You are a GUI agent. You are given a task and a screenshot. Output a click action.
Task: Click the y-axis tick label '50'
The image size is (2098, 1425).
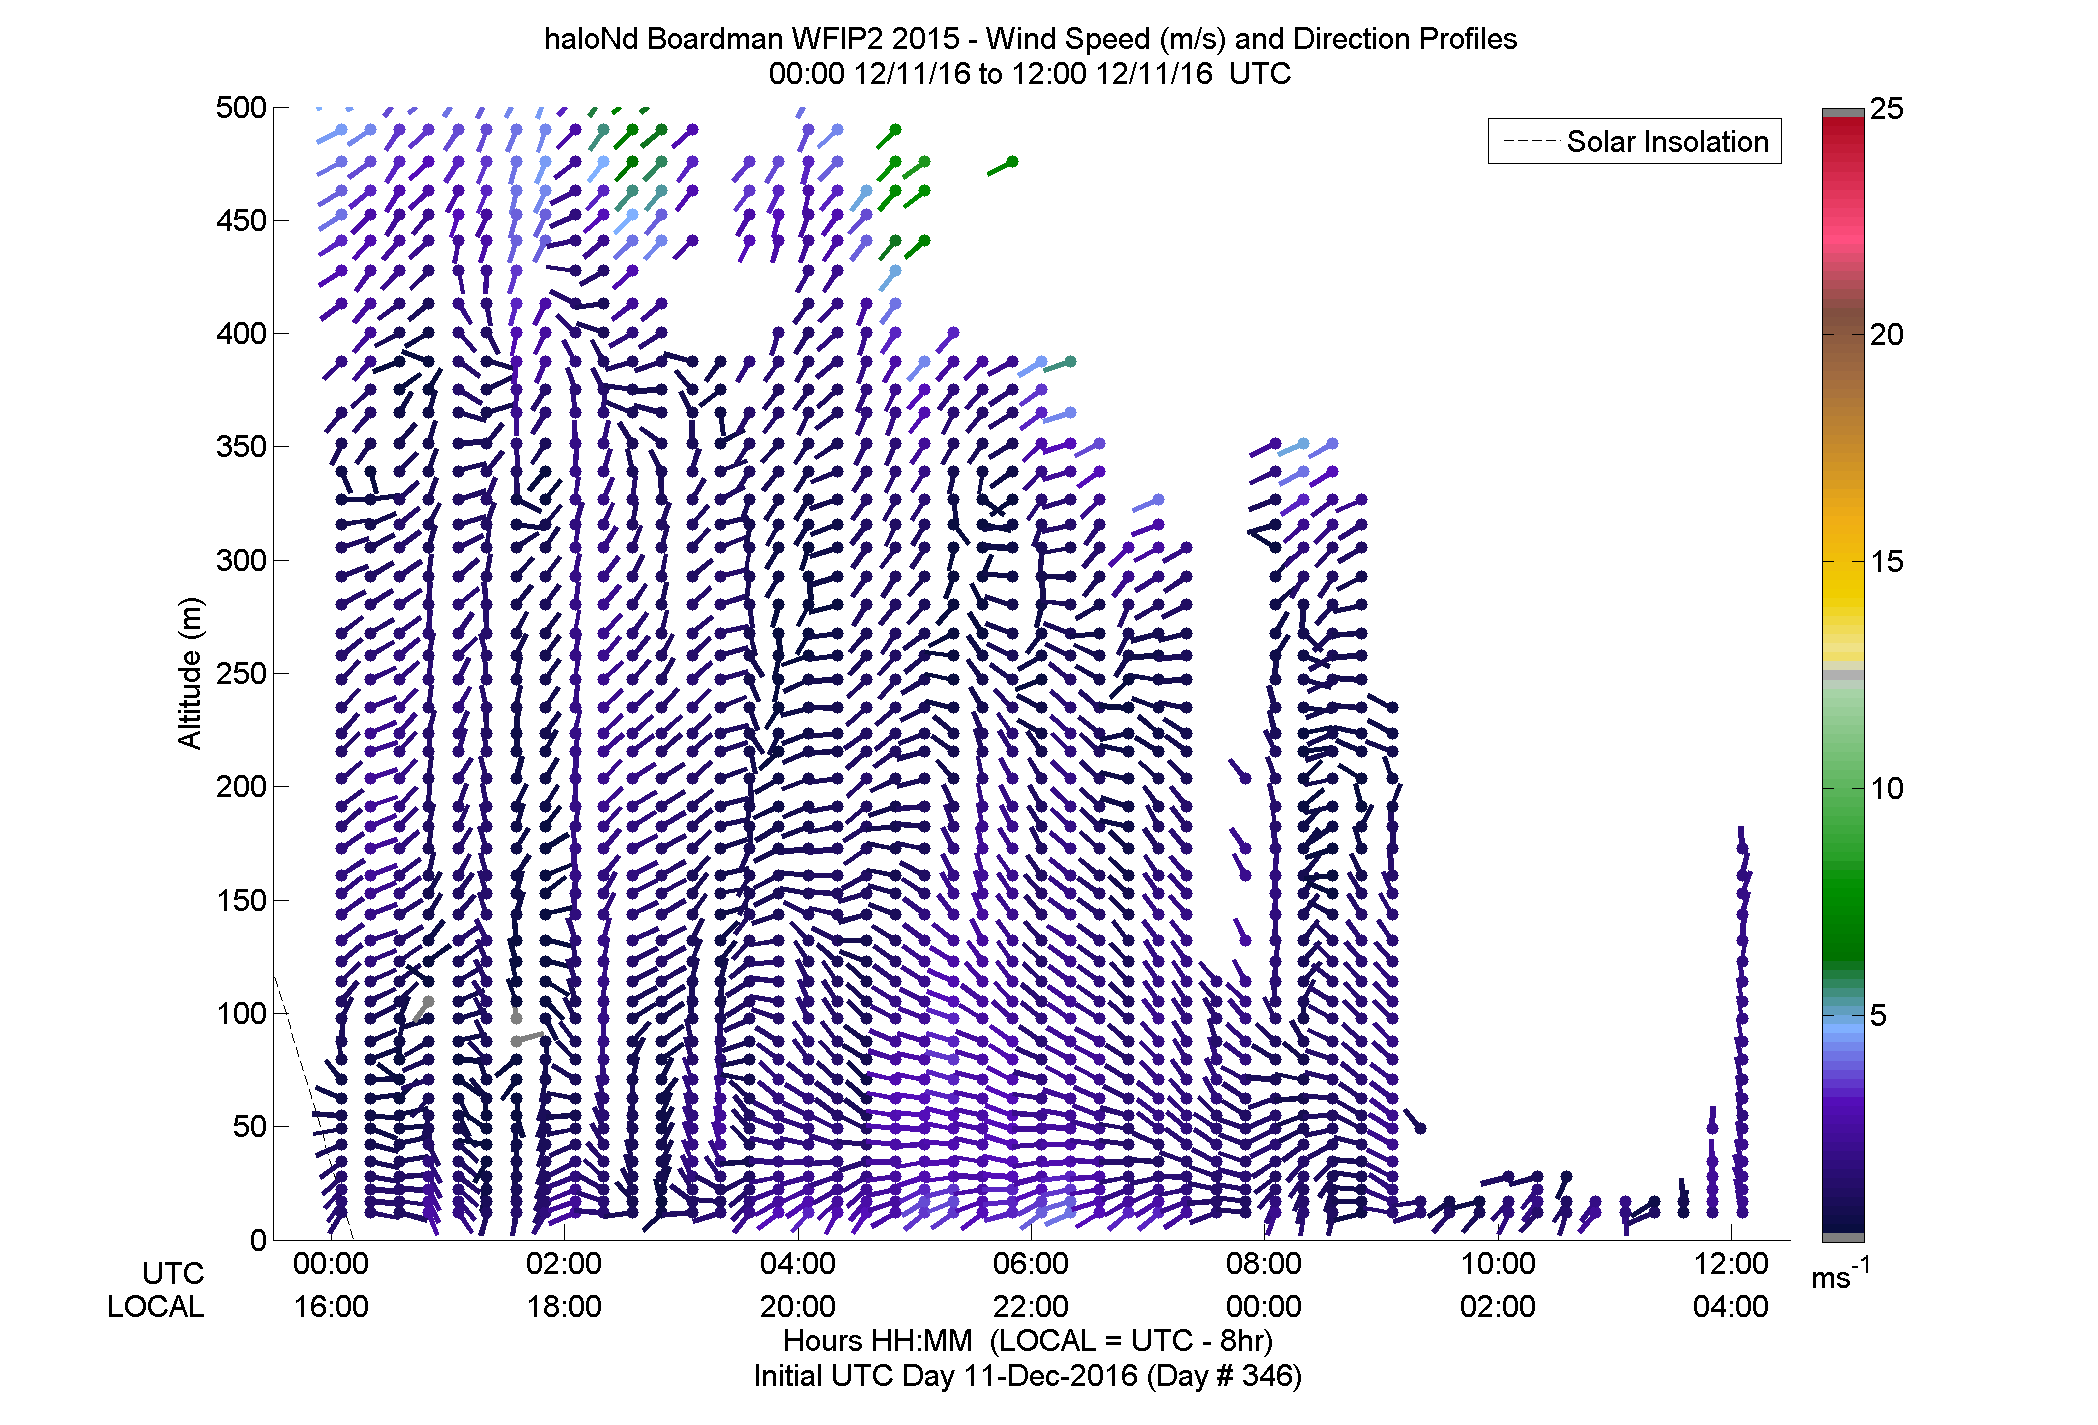point(250,1127)
